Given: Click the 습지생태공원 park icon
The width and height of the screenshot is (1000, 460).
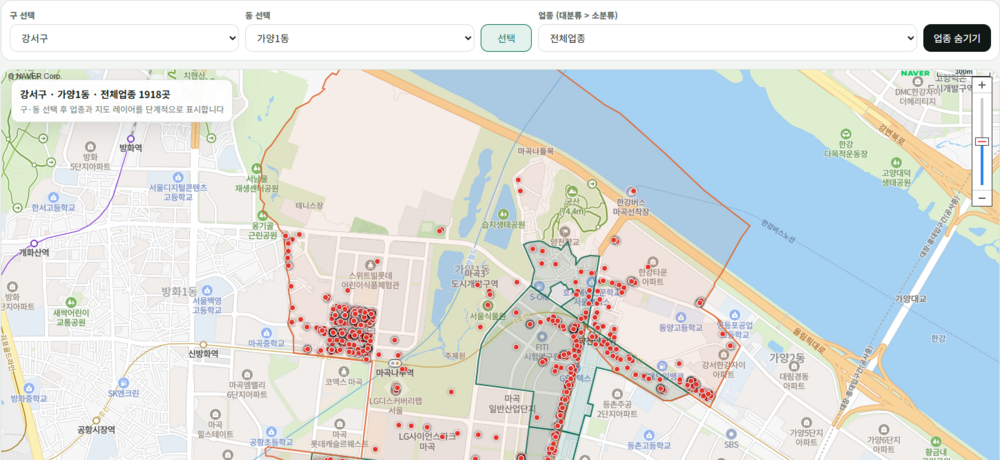Looking at the screenshot, I should coord(503,214).
